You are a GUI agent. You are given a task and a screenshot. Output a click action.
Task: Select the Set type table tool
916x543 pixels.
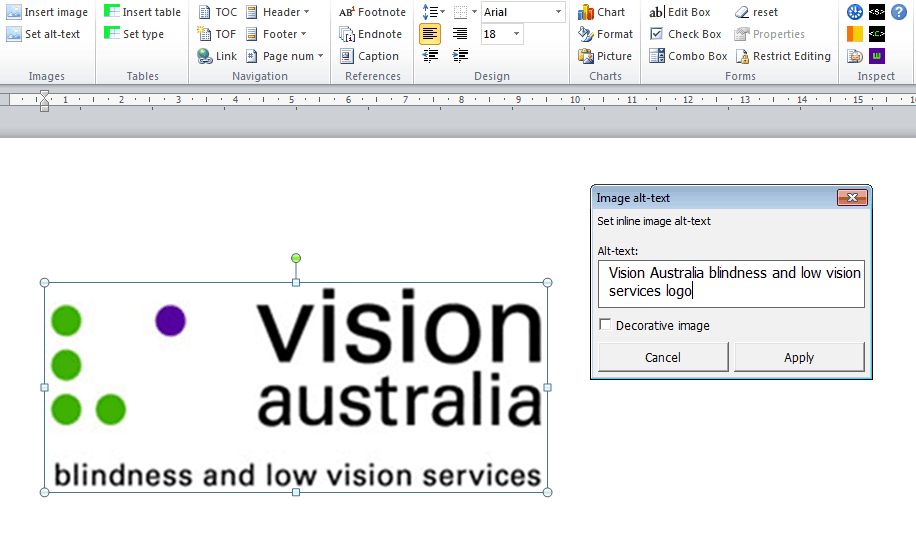tap(134, 34)
